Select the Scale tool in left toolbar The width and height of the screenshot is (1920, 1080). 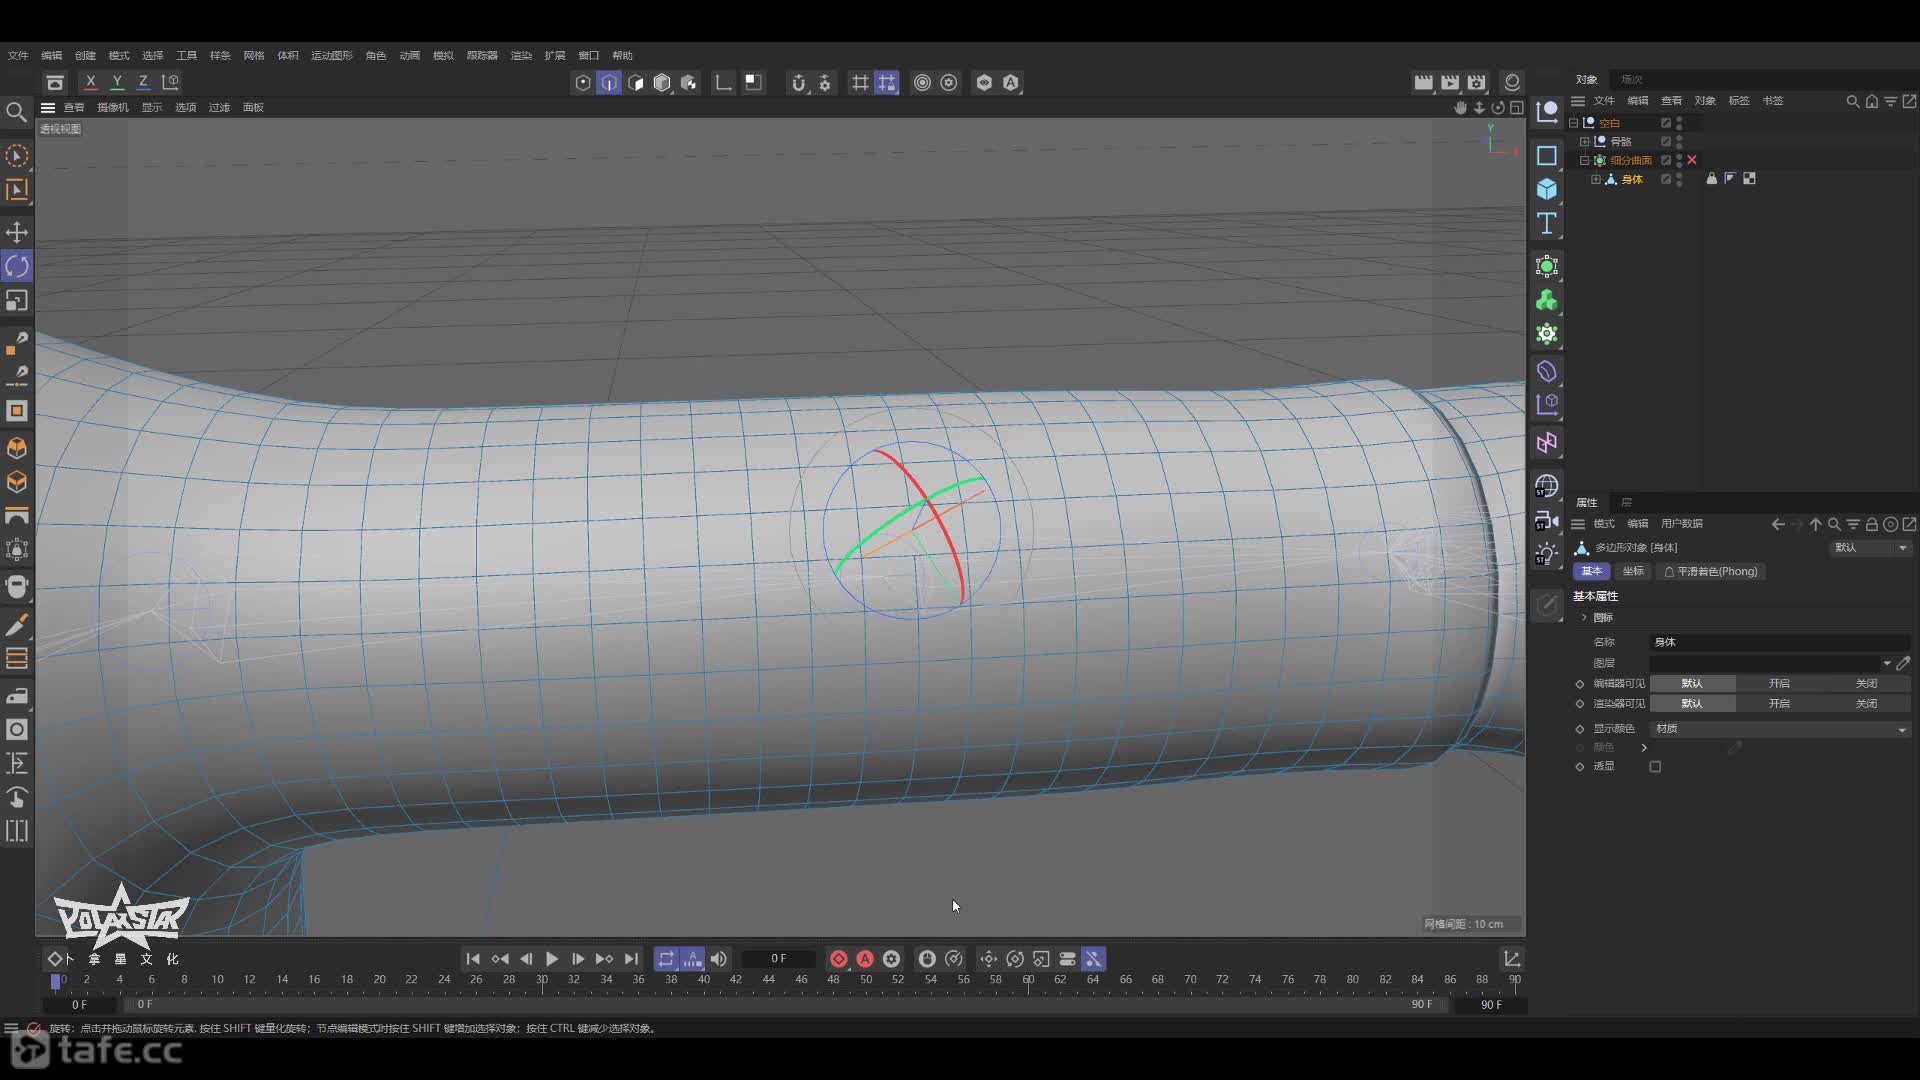coord(17,300)
